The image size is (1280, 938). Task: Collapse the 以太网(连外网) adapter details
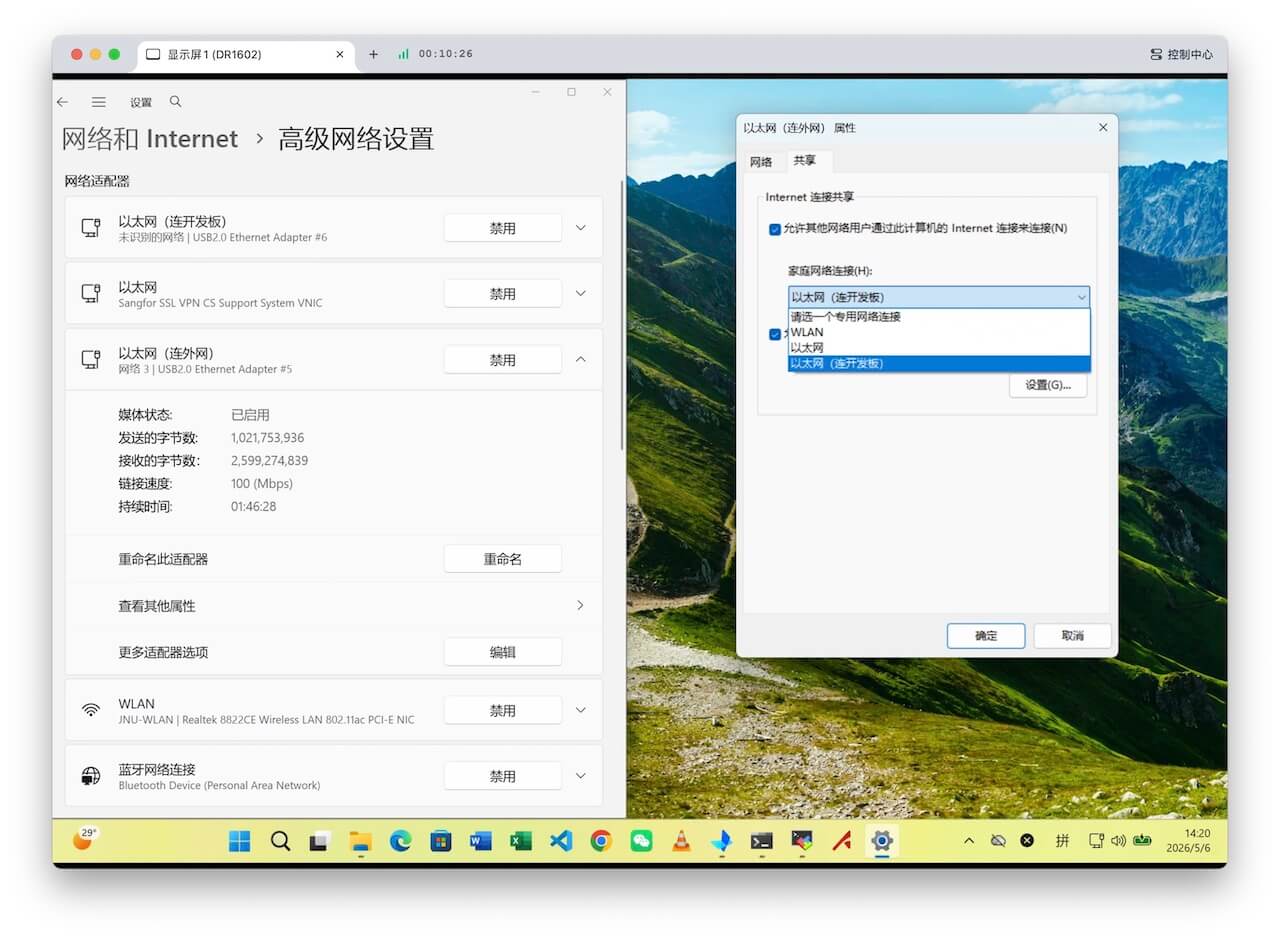pos(581,360)
